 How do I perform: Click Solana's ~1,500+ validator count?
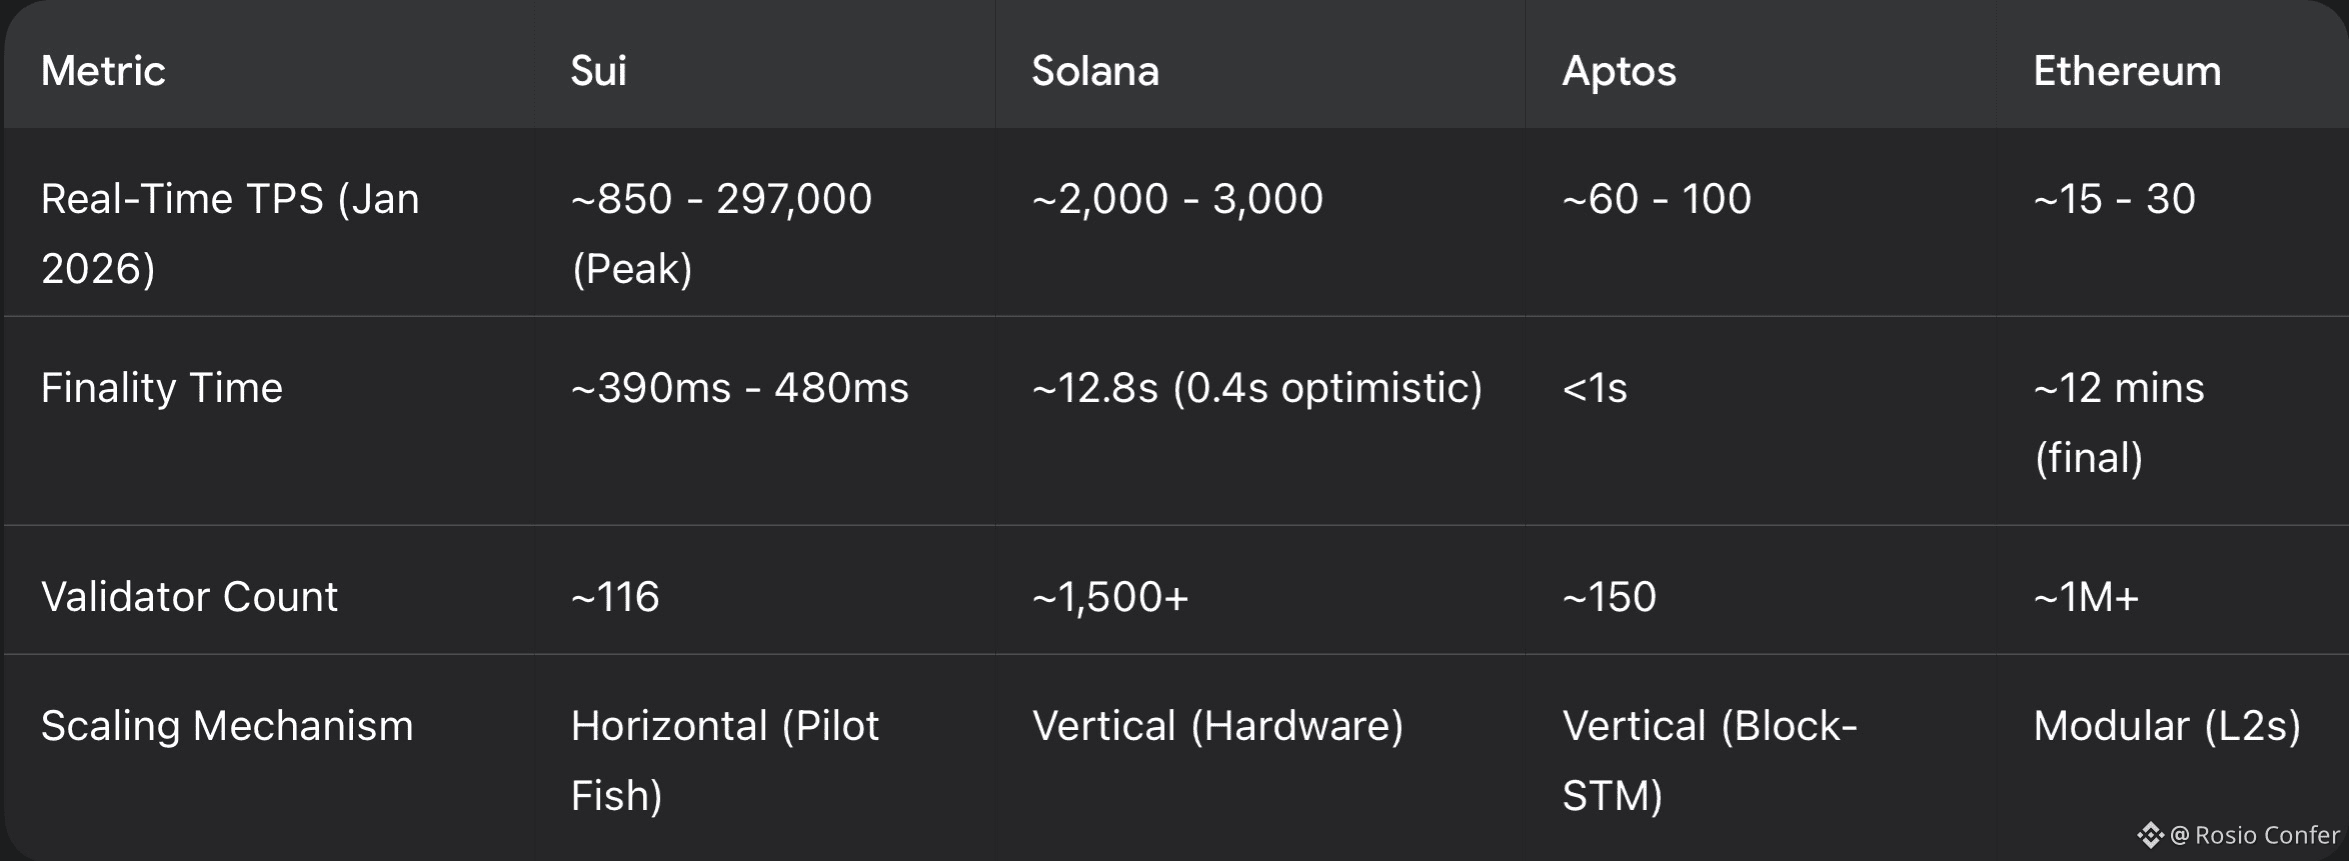coord(1110,597)
